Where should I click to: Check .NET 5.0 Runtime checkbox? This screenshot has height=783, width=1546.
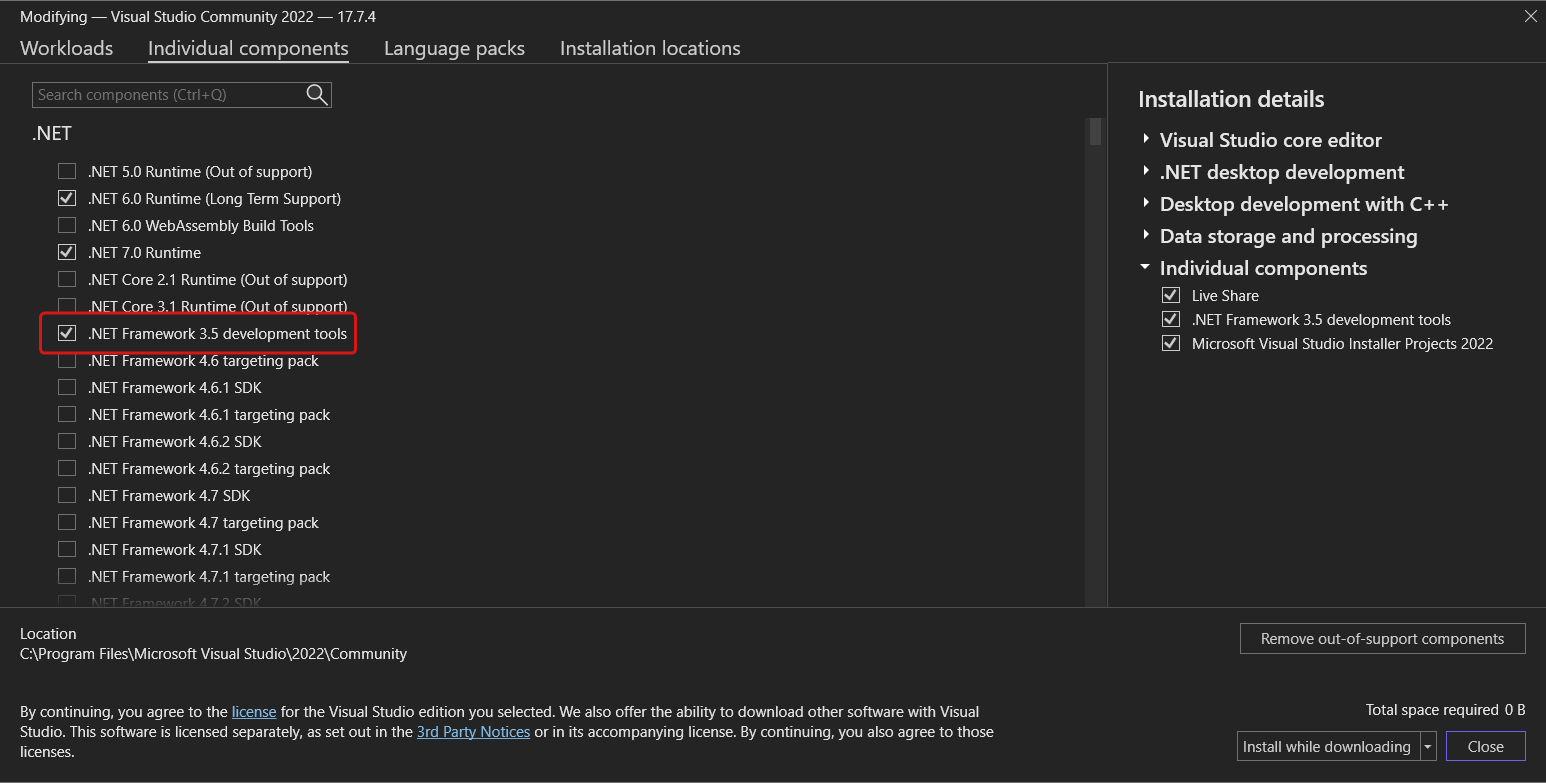67,172
